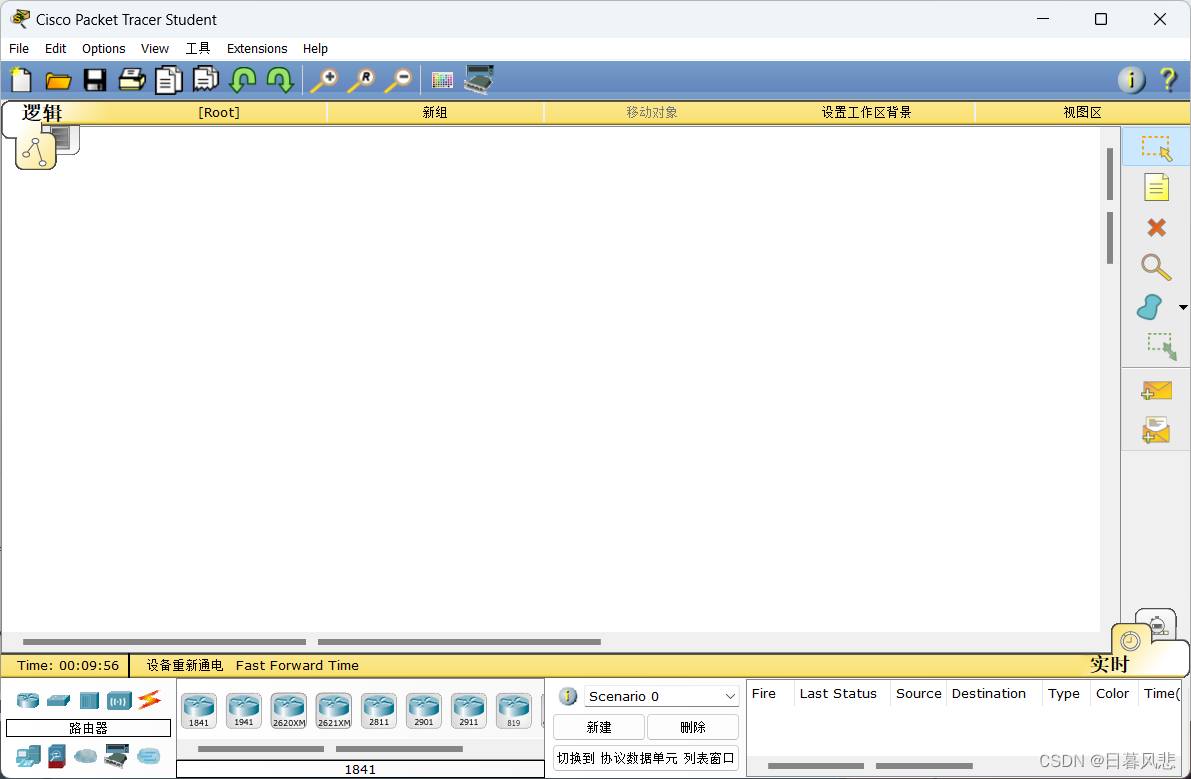Screen dimensions: 1191x779
Task: Pick the 2620XM router
Action: coord(289,711)
